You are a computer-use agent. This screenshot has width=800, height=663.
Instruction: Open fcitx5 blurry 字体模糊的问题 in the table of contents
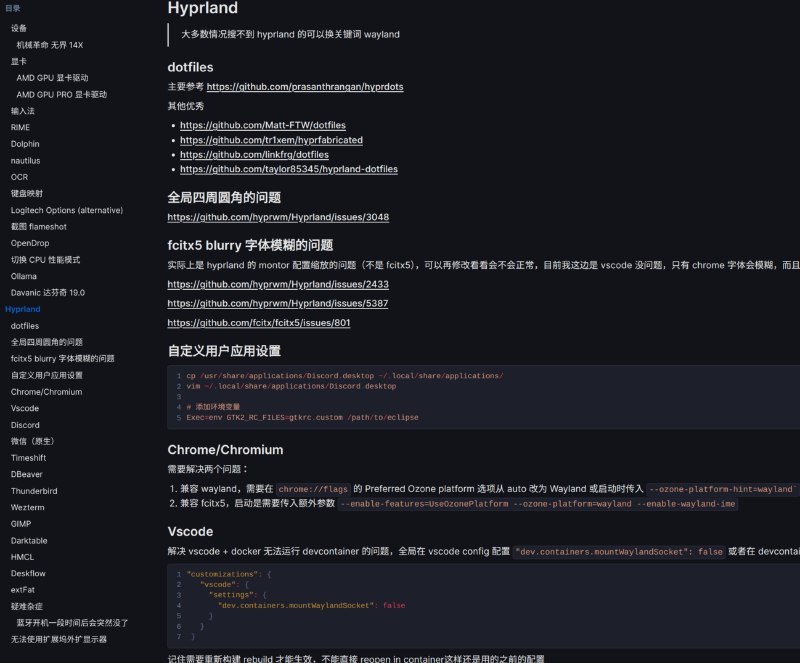click(63, 359)
